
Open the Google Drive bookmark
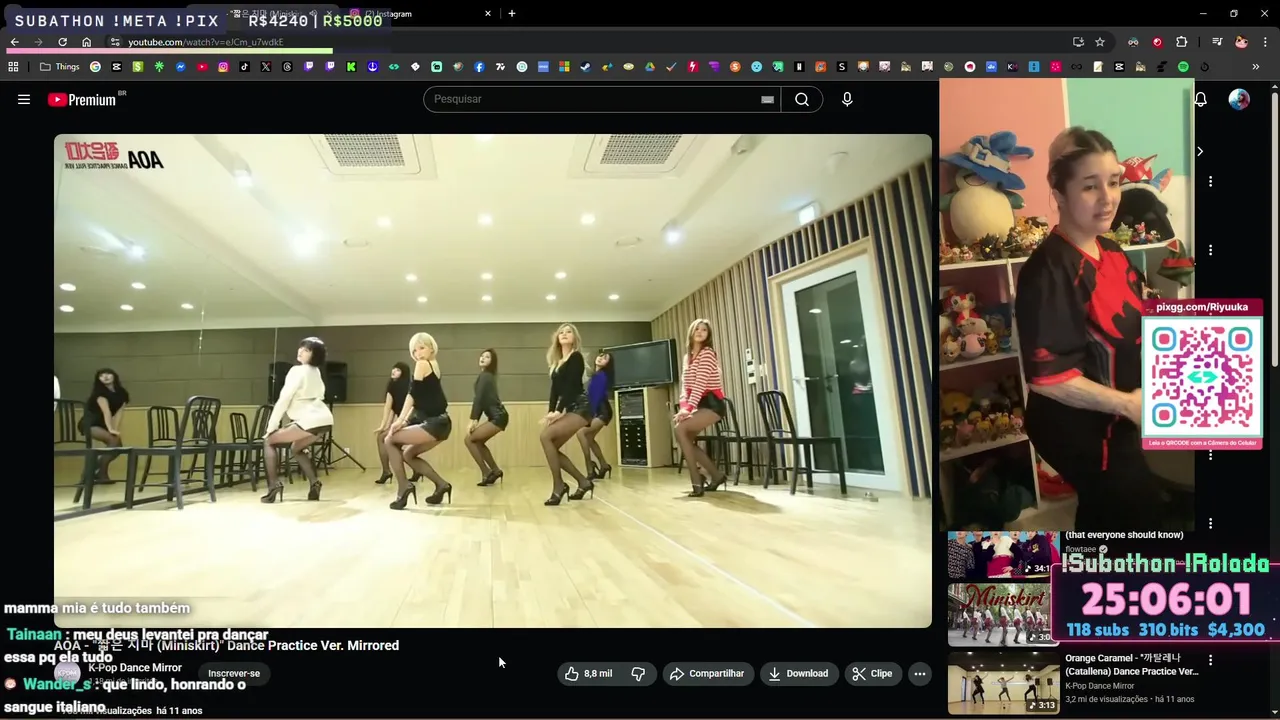(649, 67)
